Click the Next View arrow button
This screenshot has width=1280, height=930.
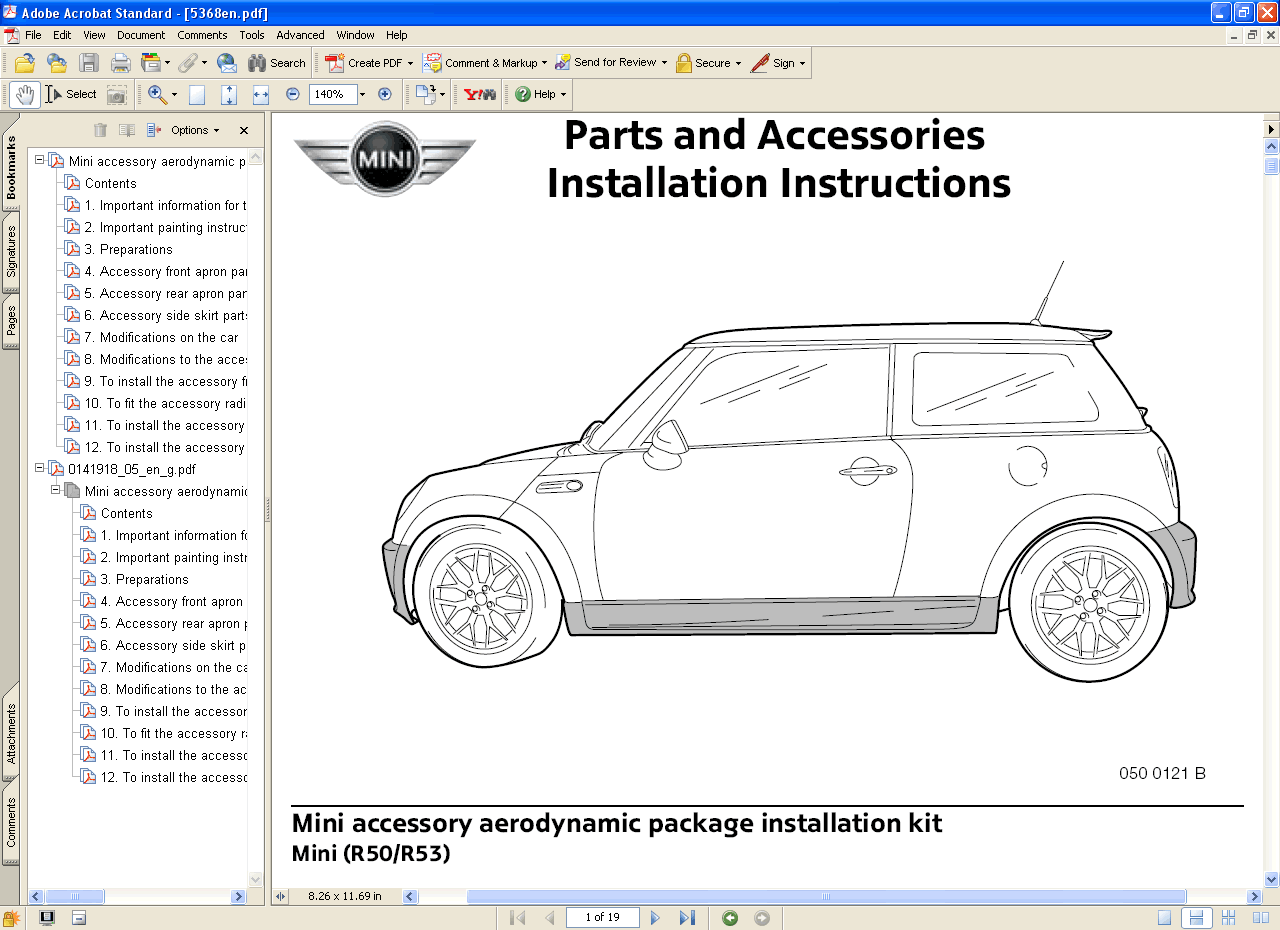[762, 918]
